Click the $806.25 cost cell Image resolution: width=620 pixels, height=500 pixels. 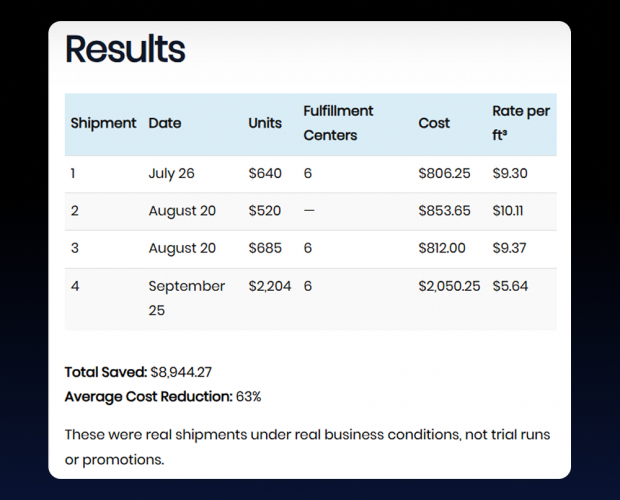pyautogui.click(x=444, y=174)
